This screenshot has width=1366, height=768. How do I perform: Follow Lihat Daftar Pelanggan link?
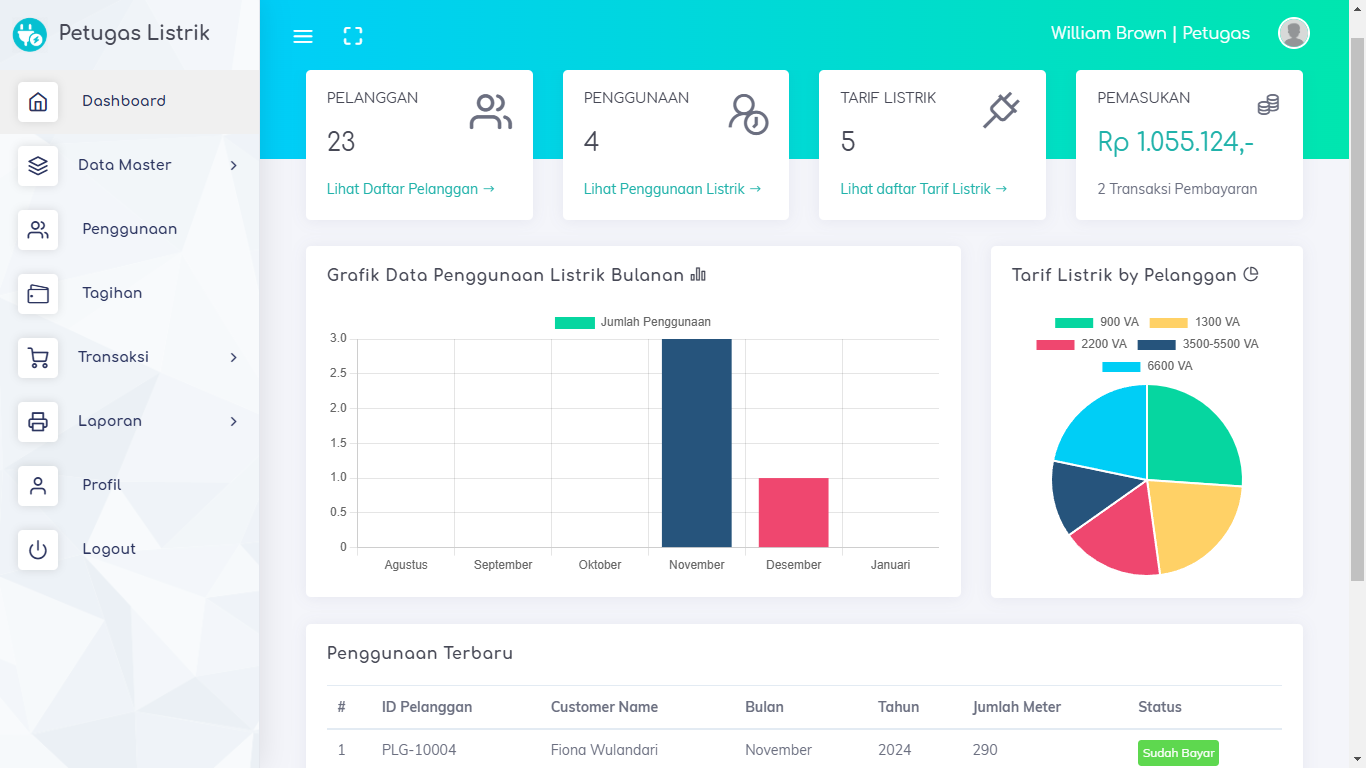click(x=411, y=189)
